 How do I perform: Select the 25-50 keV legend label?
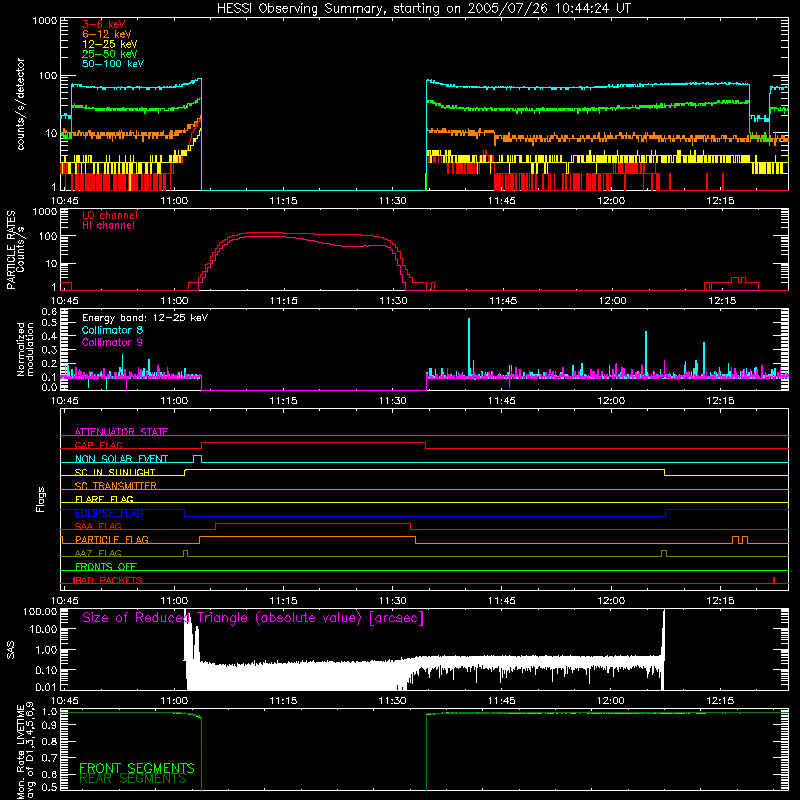pyautogui.click(x=109, y=54)
